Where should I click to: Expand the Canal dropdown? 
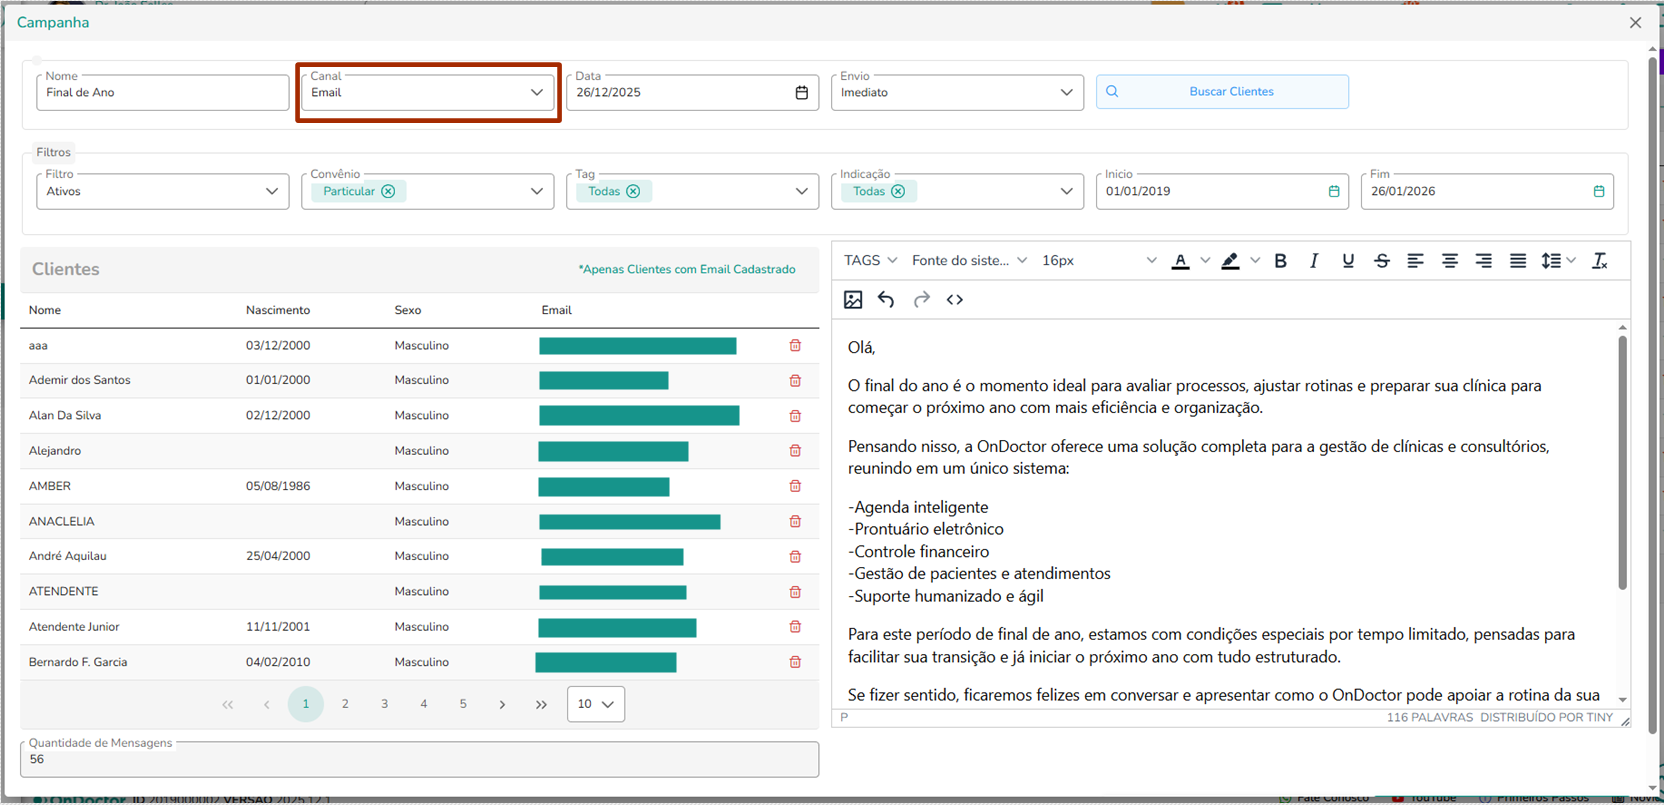(x=536, y=92)
